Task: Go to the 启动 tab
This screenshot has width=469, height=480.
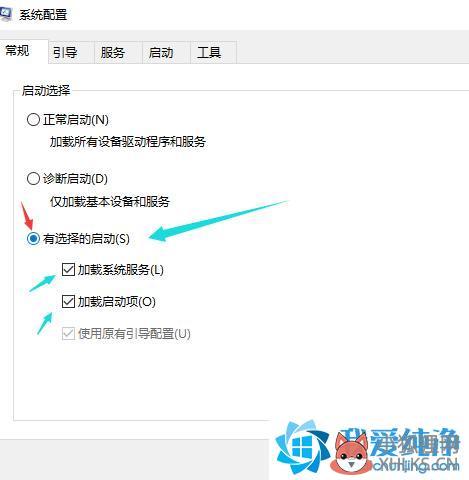Action: click(x=161, y=52)
